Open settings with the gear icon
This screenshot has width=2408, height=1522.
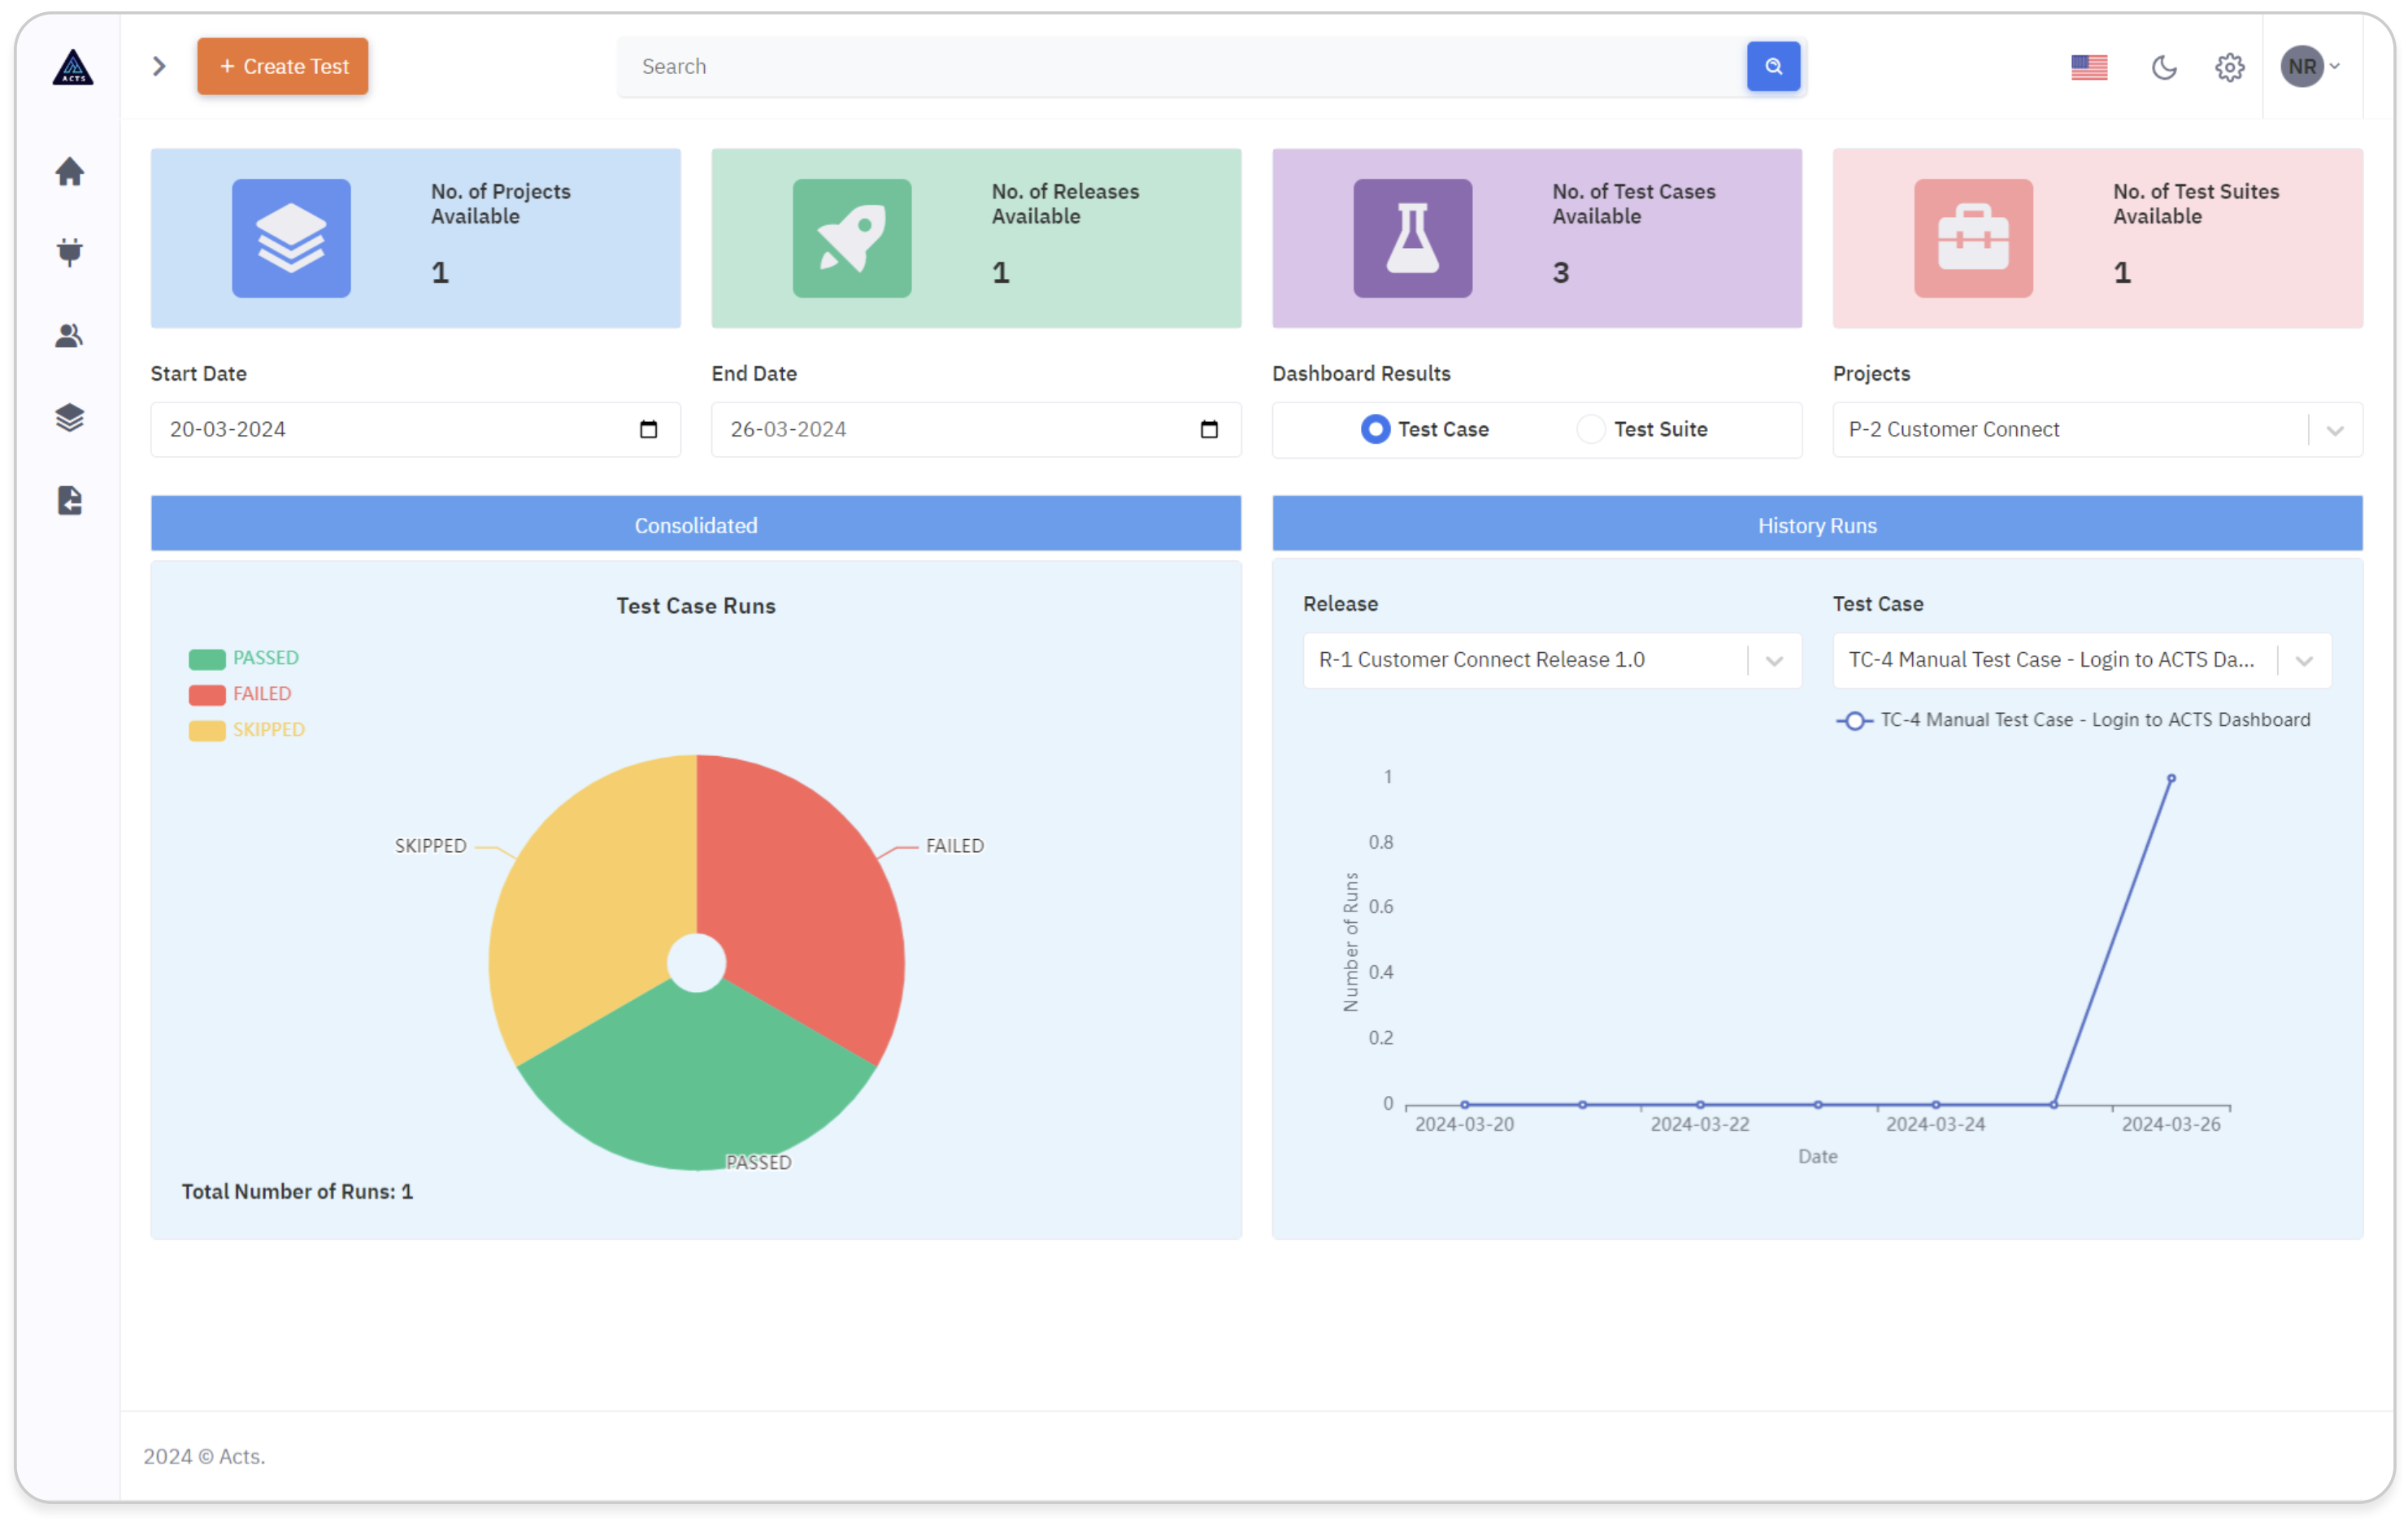click(x=2229, y=66)
